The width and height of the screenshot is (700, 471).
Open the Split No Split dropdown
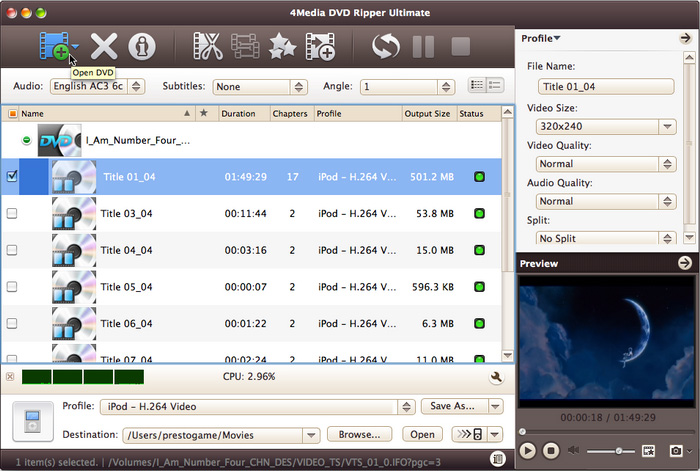tap(606, 238)
